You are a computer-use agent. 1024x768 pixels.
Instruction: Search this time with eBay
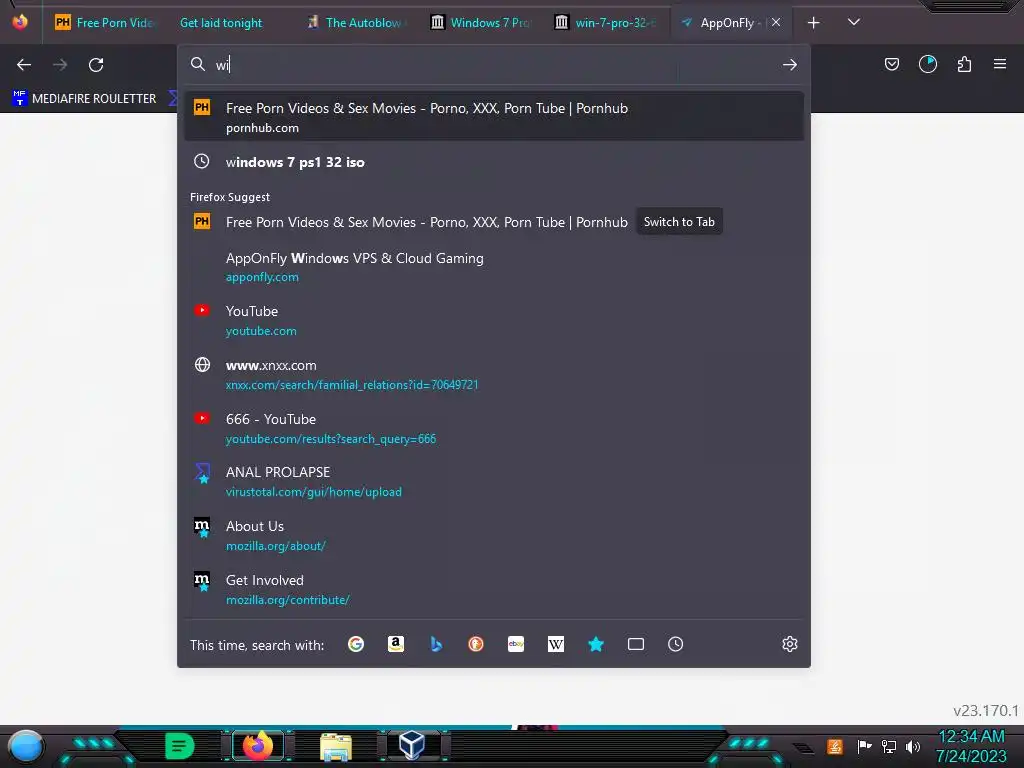coord(516,645)
